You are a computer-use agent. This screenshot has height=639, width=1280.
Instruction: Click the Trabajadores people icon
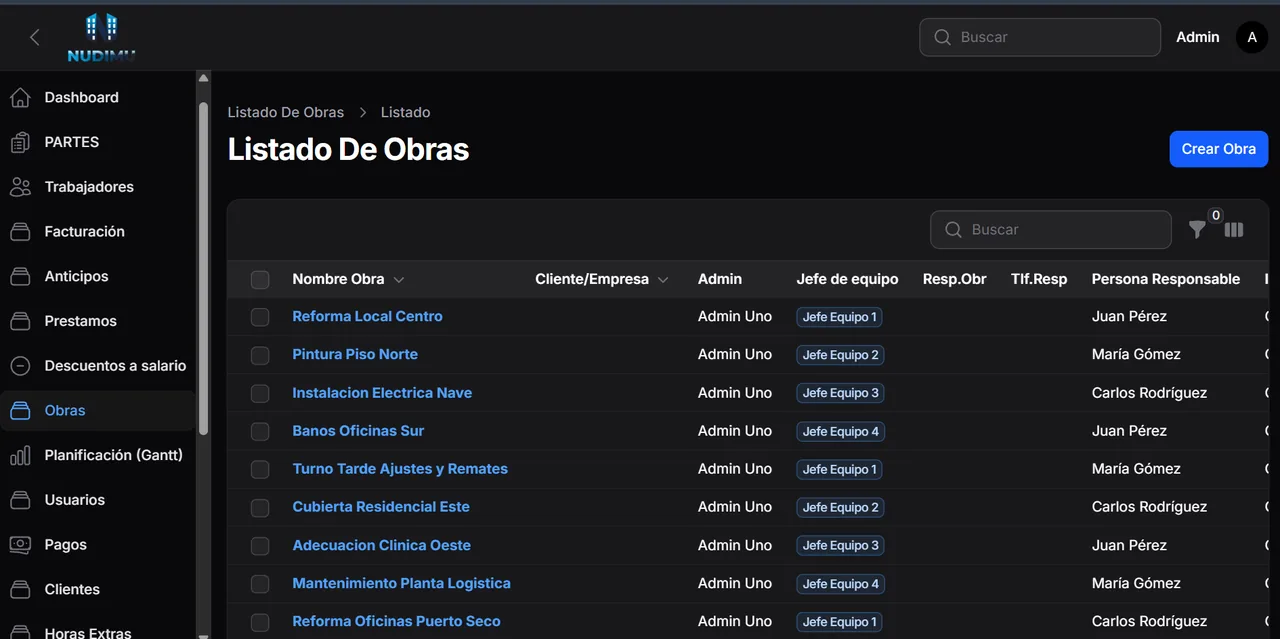coord(20,187)
